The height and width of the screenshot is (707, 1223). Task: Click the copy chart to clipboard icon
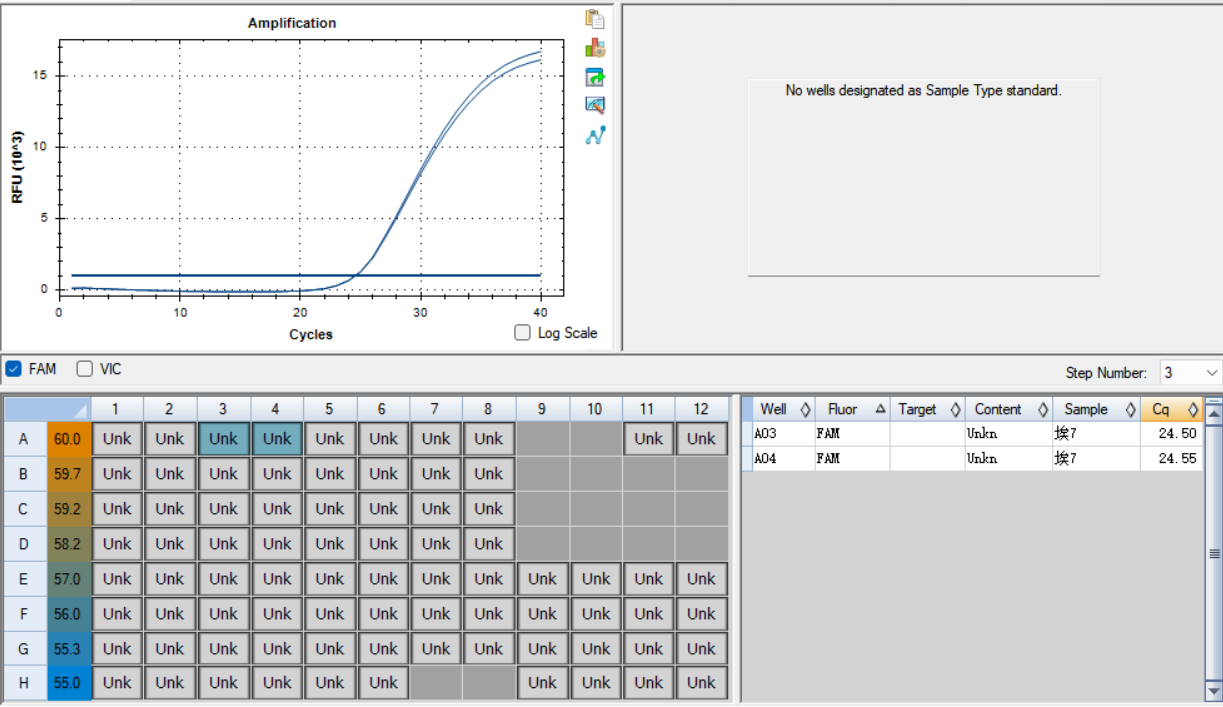pos(595,19)
